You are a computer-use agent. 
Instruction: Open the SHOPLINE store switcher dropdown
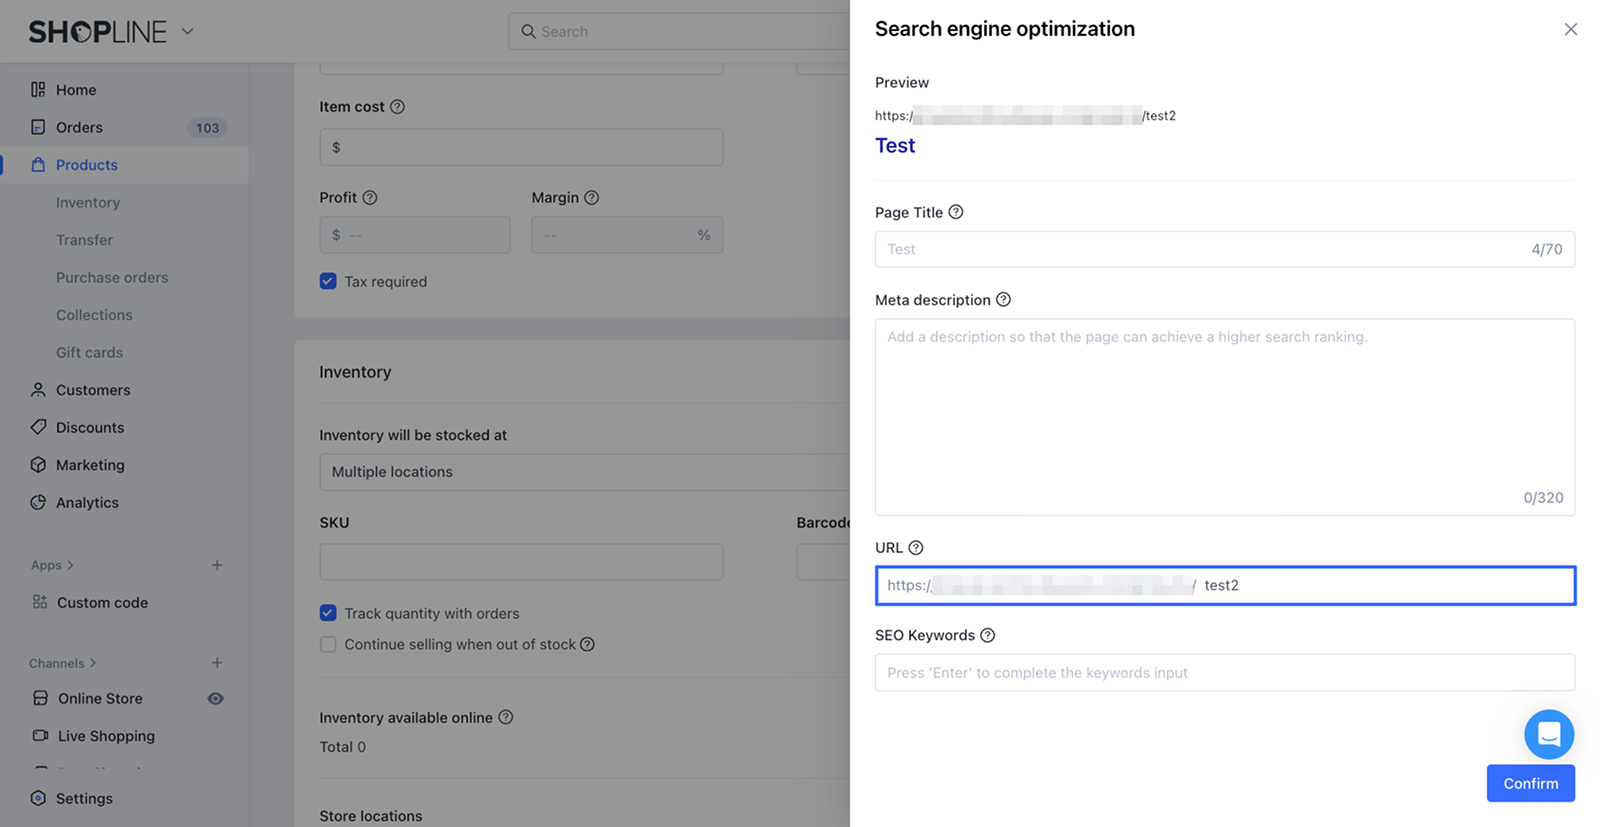187,31
